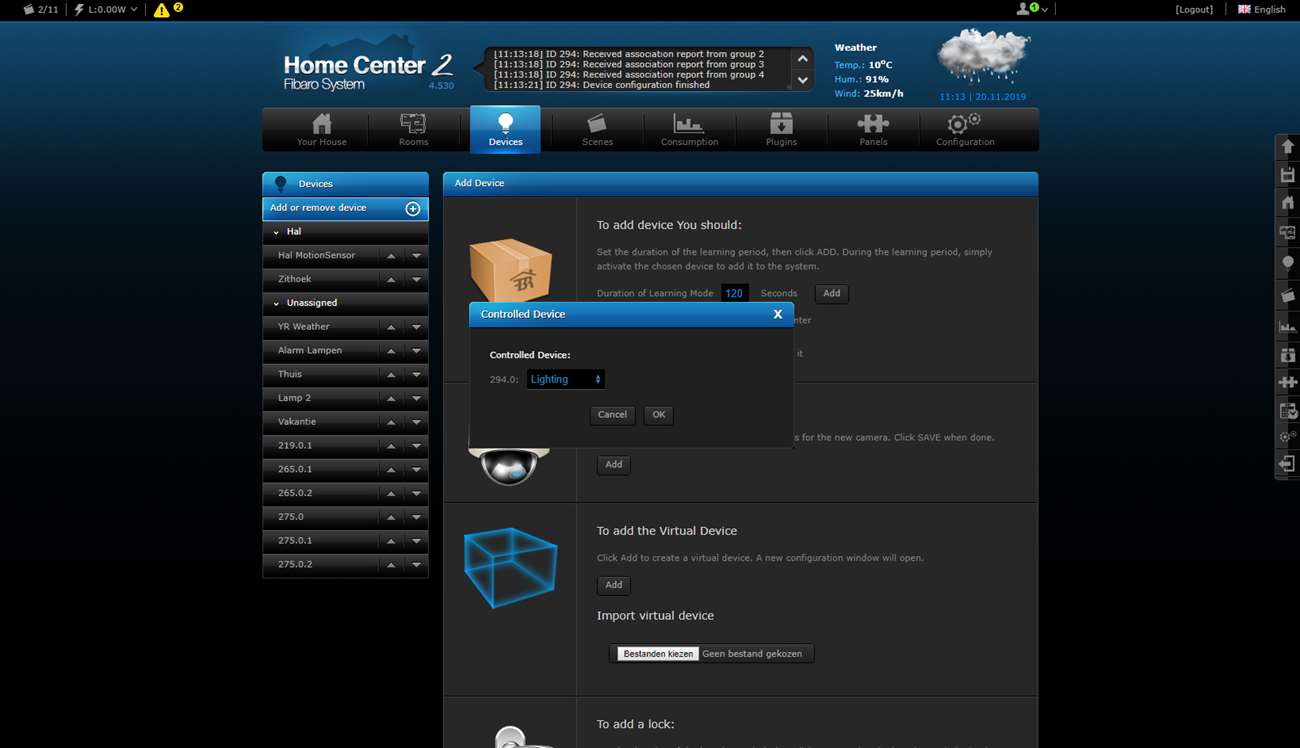This screenshot has height=748, width=1300.
Task: Close the Controlled Device dialog with X
Action: click(x=777, y=314)
